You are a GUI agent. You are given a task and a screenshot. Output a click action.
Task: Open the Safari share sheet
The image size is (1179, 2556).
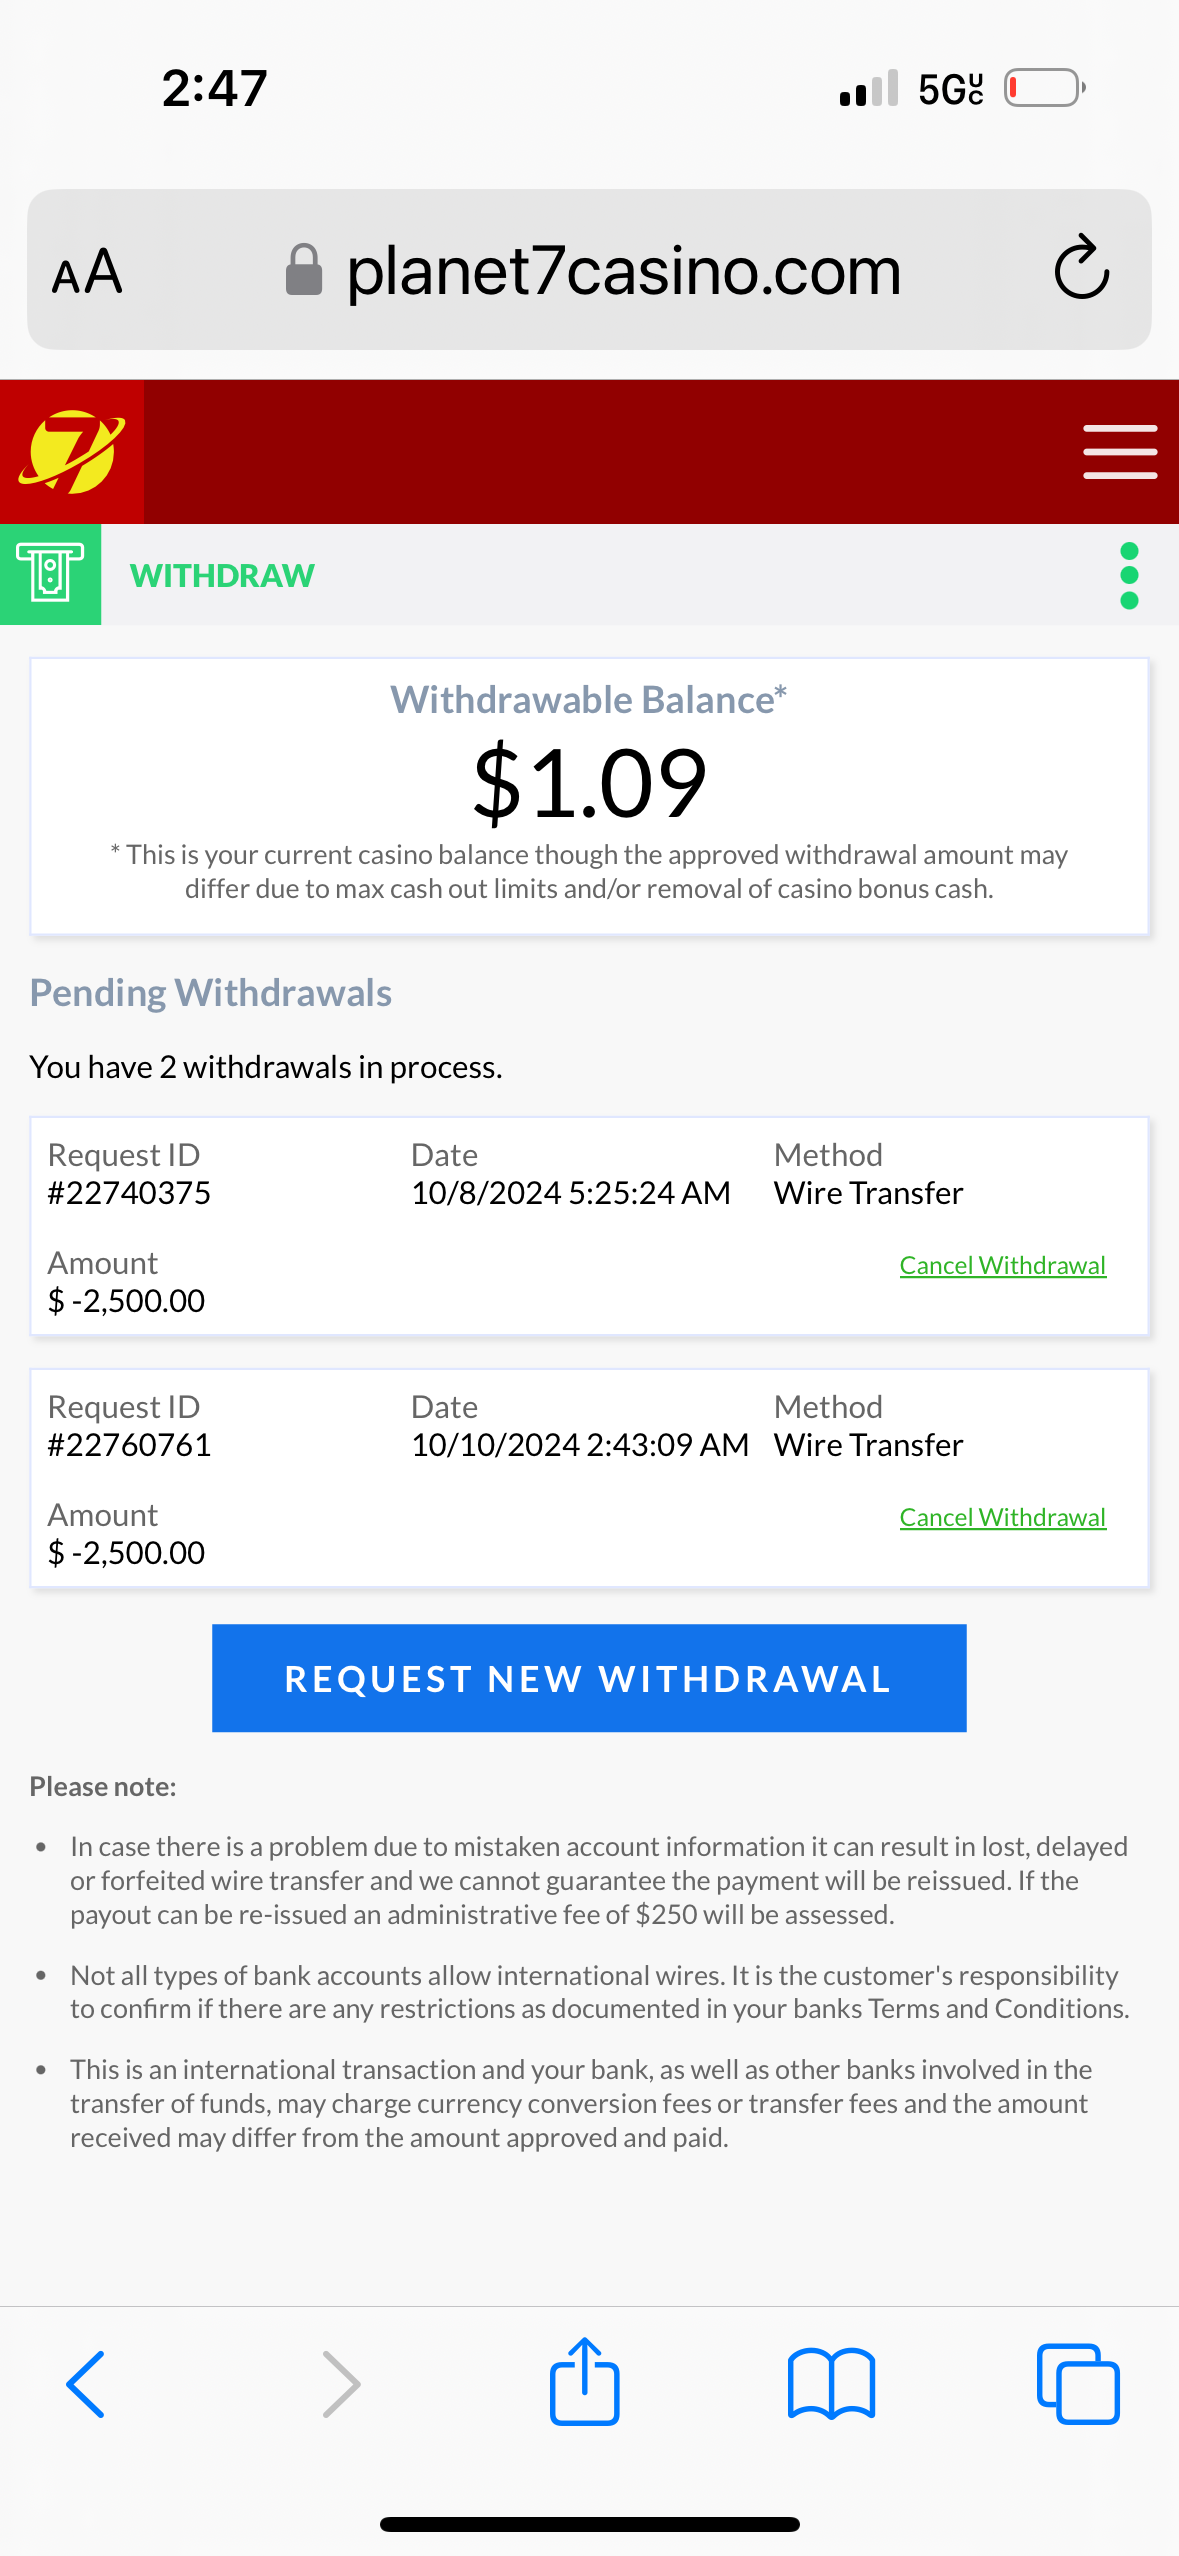coord(585,2382)
